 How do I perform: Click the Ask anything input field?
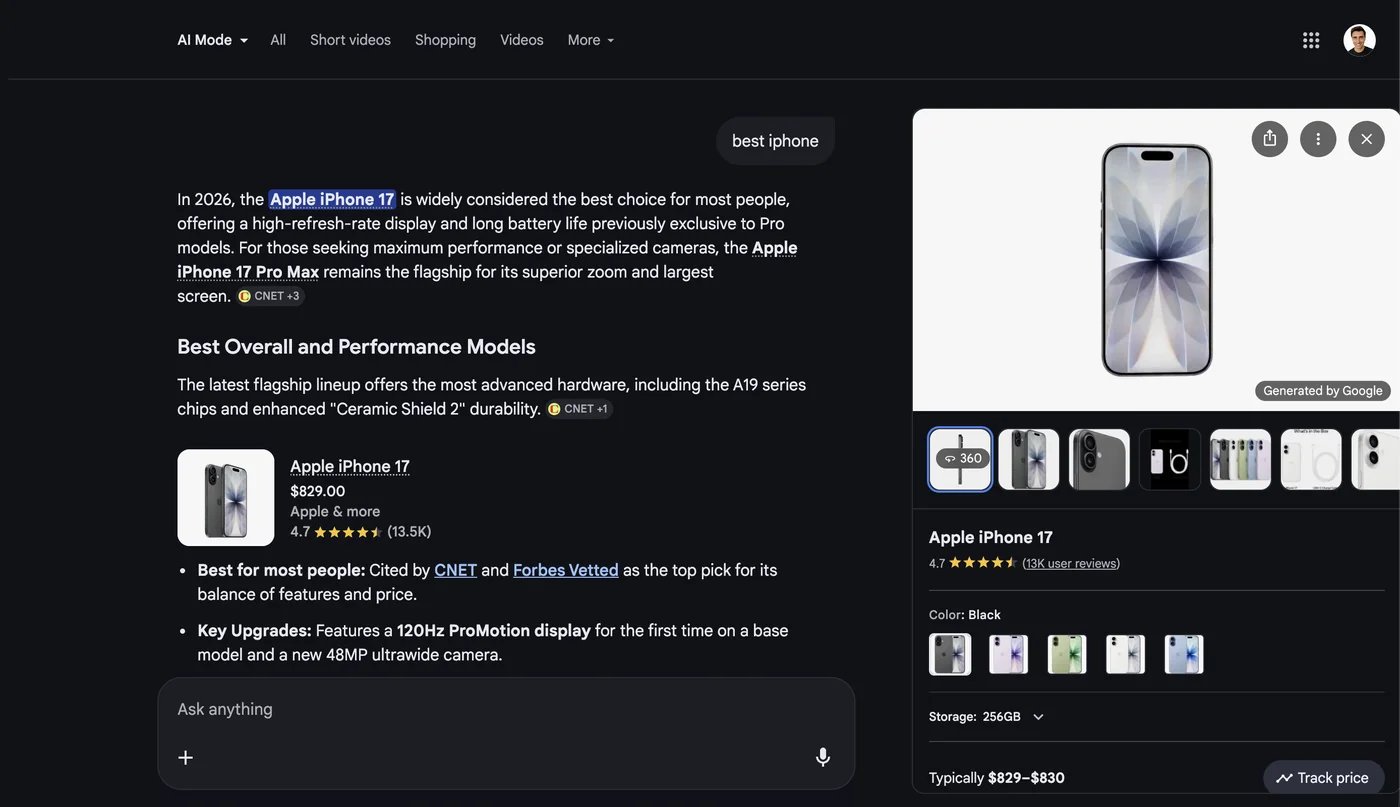pos(506,709)
